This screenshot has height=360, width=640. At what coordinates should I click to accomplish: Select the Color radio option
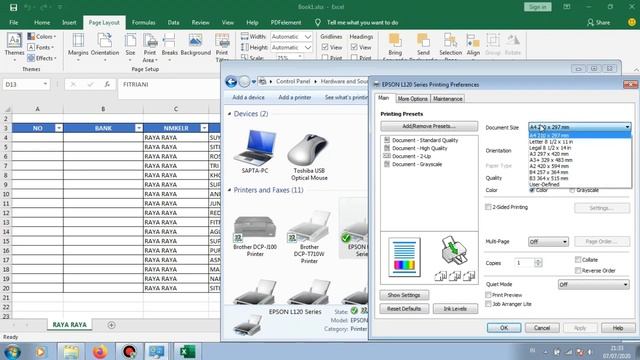pos(532,190)
